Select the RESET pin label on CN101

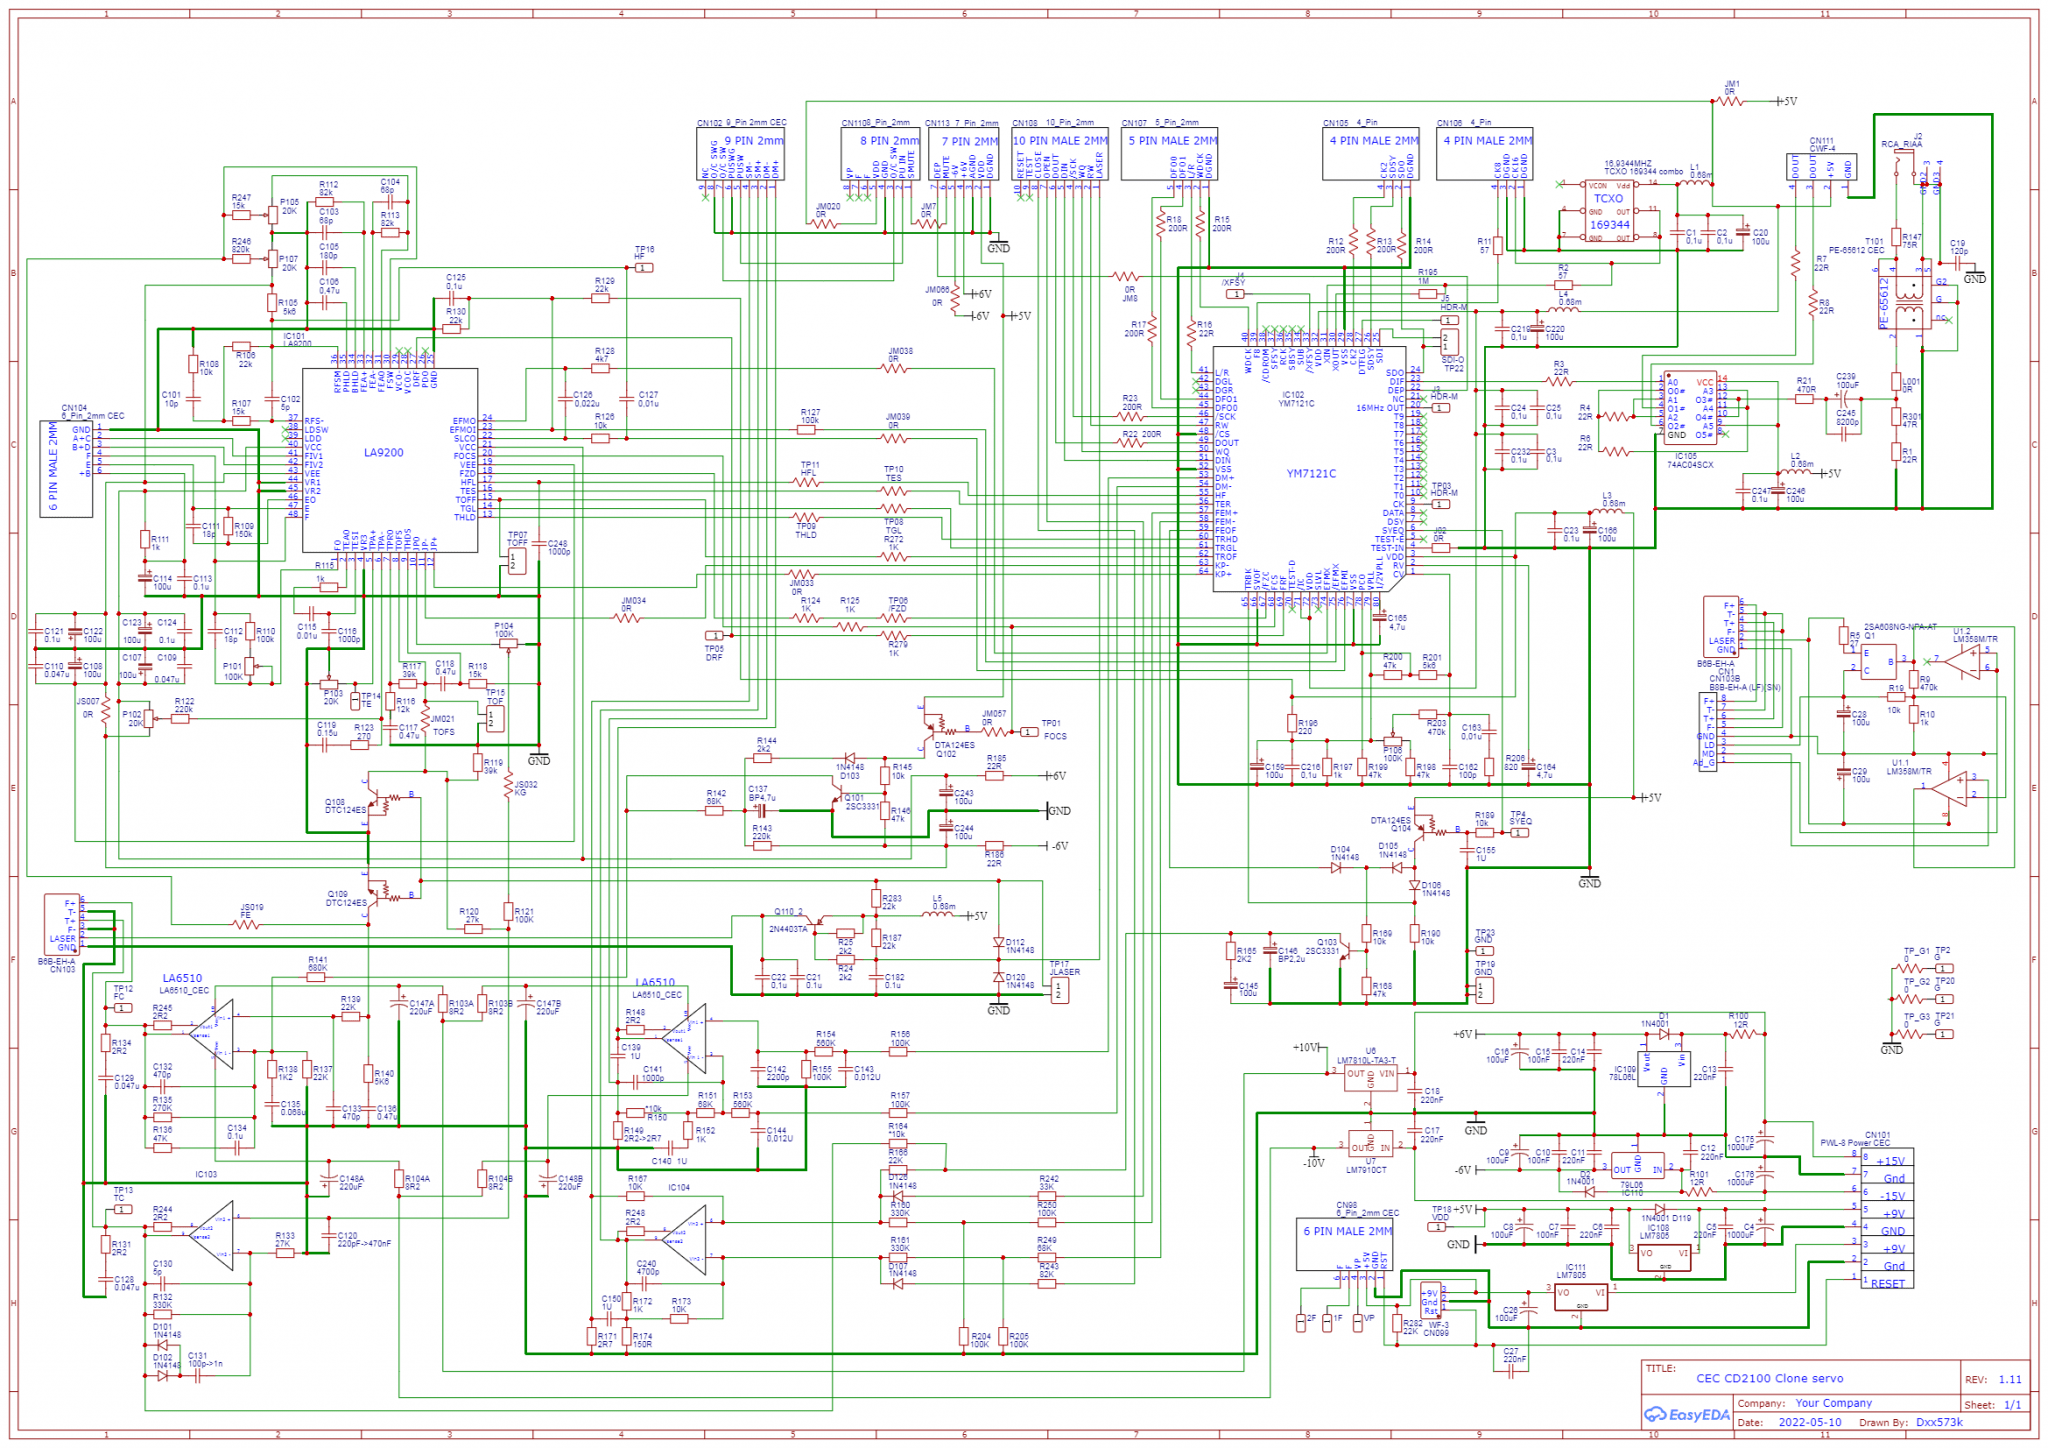[x=1888, y=1284]
